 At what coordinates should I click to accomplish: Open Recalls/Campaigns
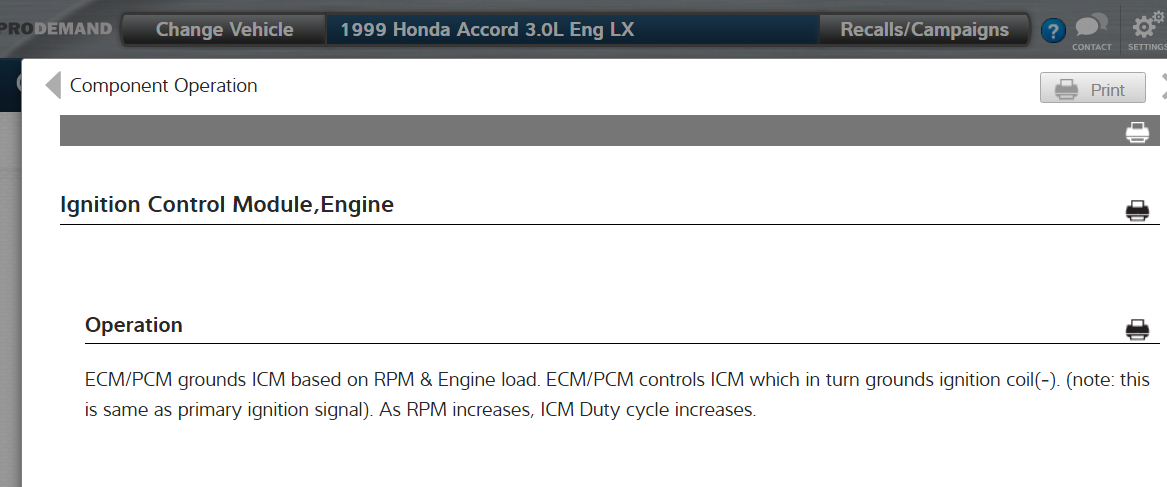click(924, 29)
